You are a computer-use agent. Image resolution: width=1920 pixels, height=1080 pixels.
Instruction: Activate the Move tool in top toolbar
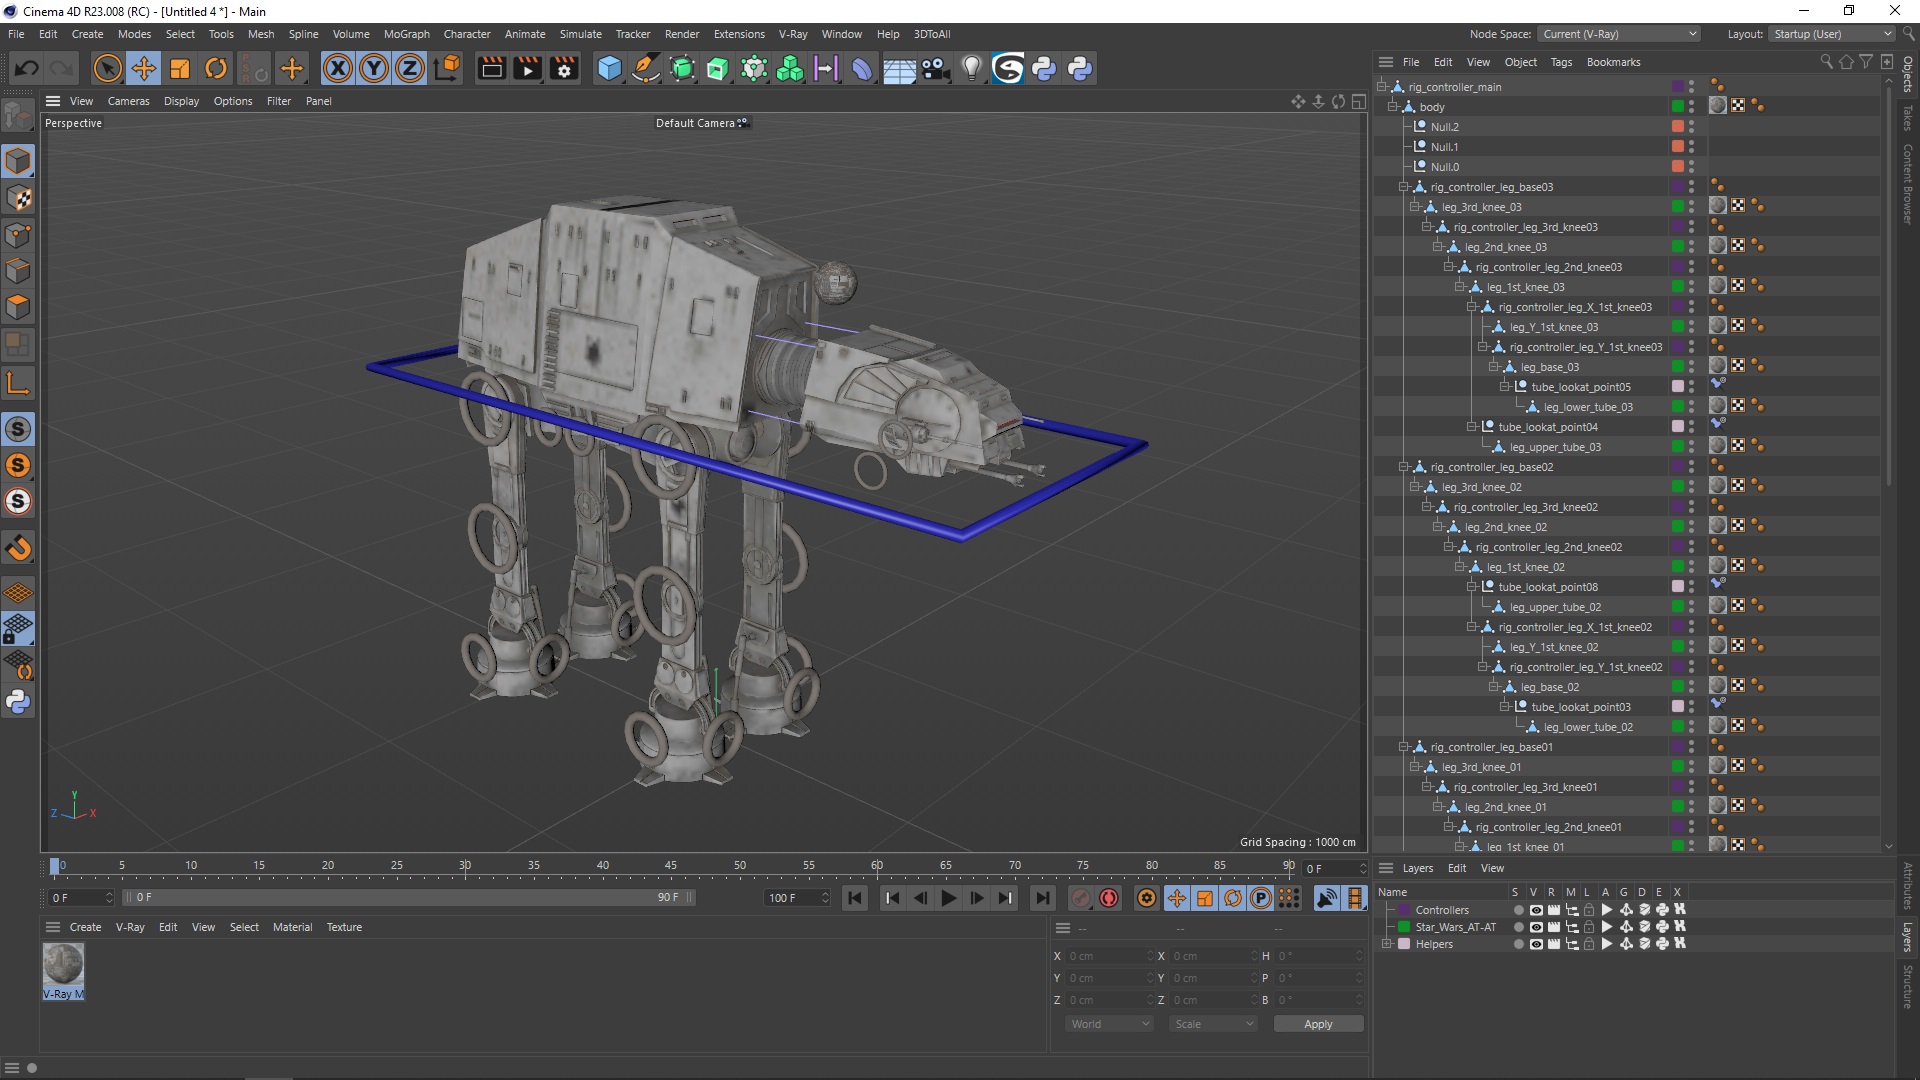point(143,68)
